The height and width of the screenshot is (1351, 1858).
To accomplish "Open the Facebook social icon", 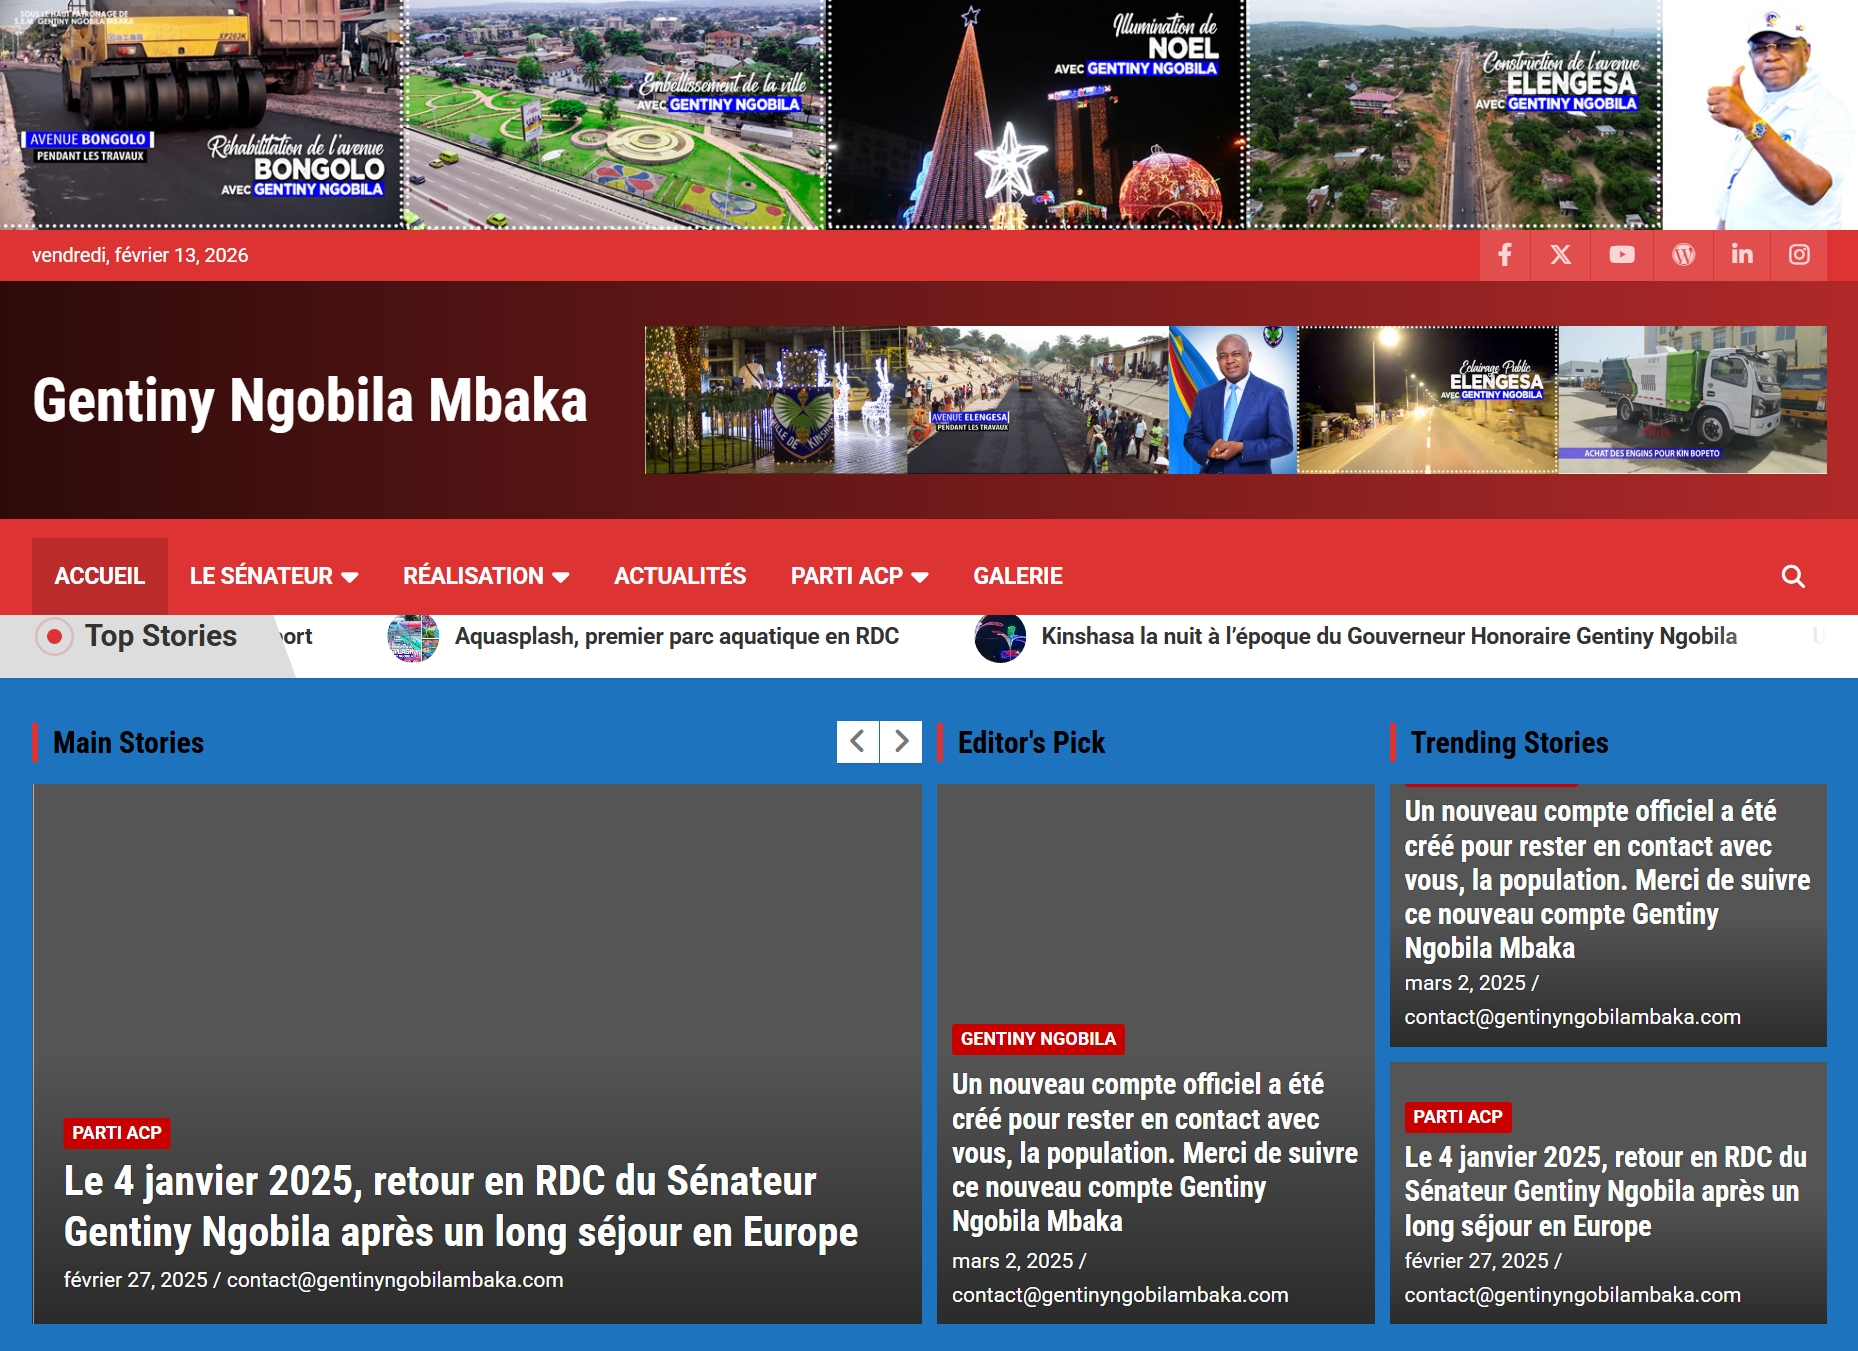I will pos(1505,255).
